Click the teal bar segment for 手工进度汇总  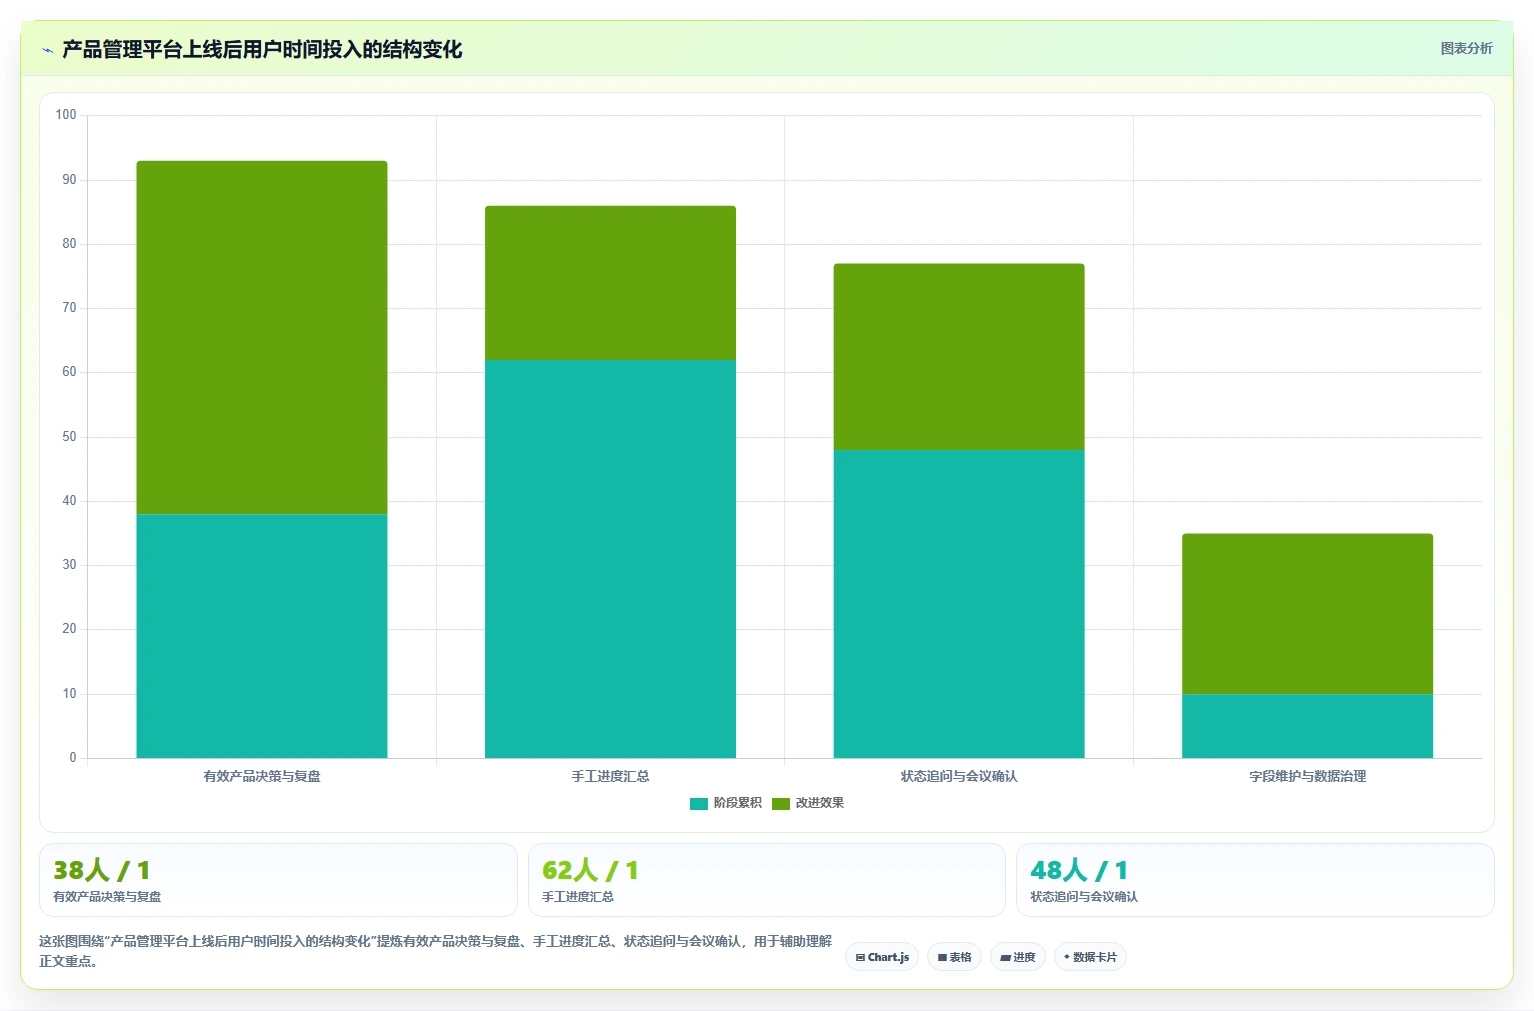610,559
